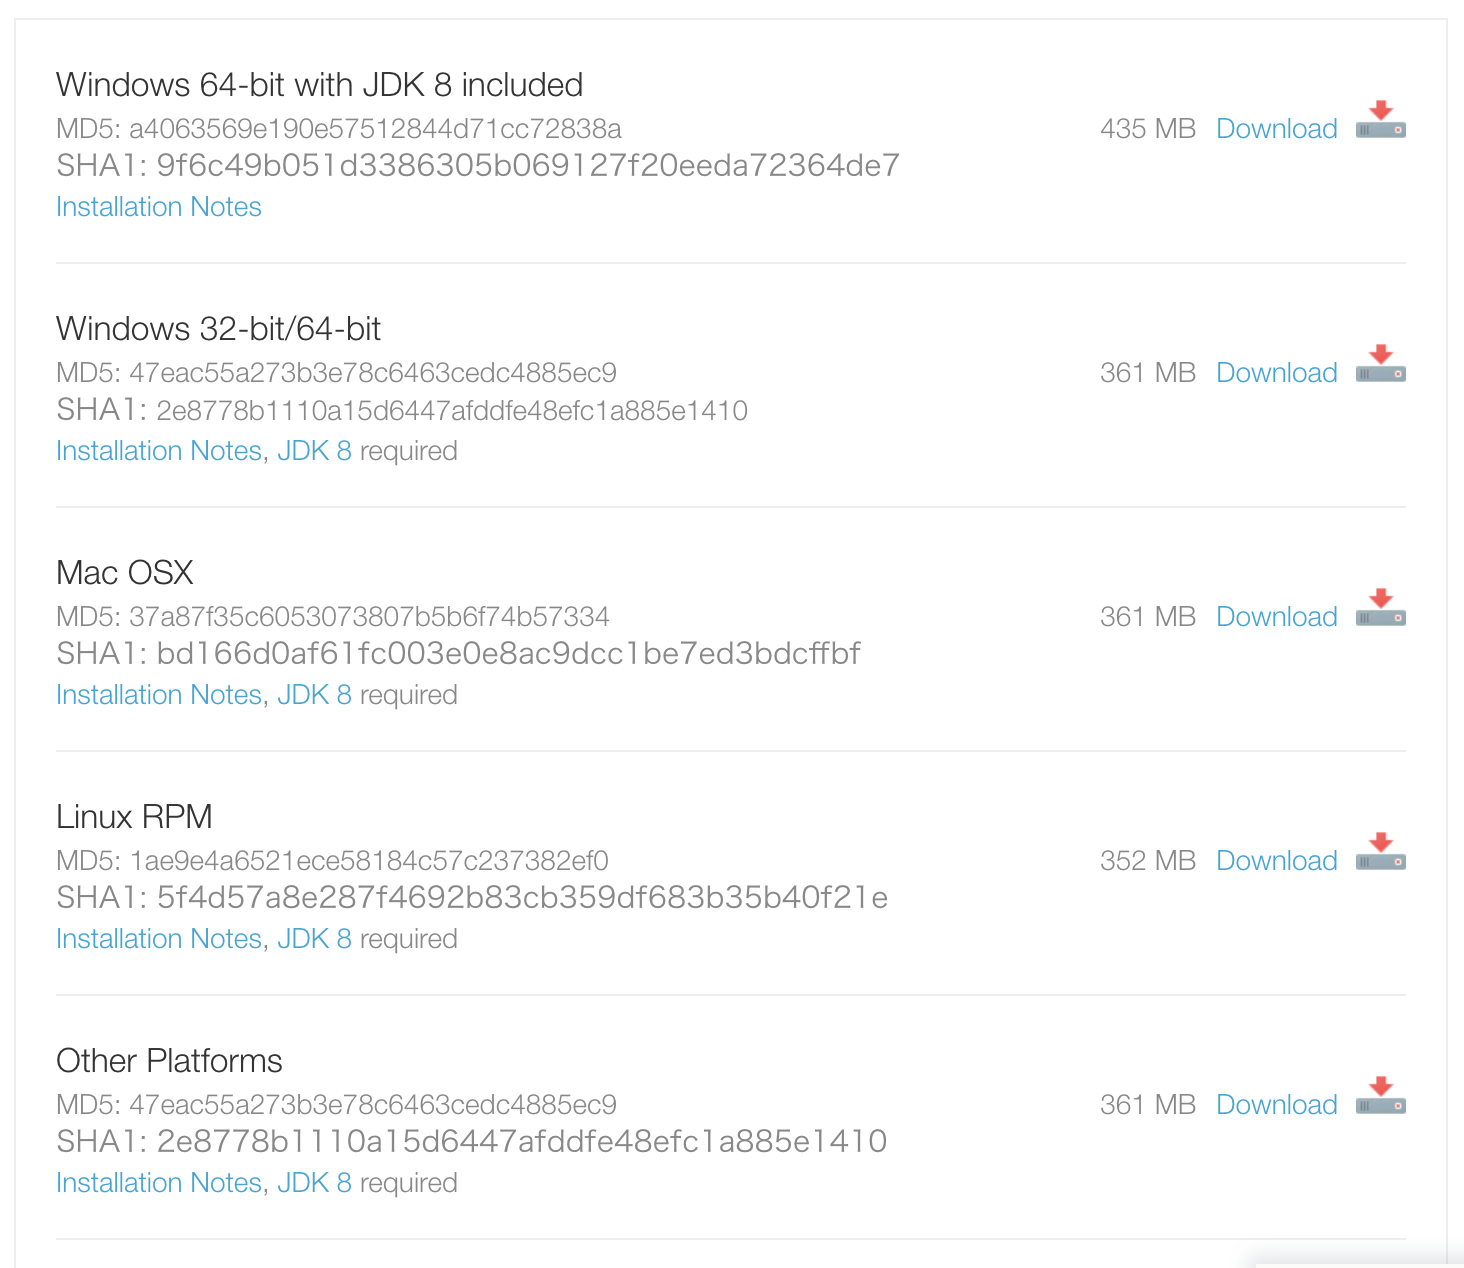Follow the JDK 8 link under Other Platforms

[x=314, y=1183]
